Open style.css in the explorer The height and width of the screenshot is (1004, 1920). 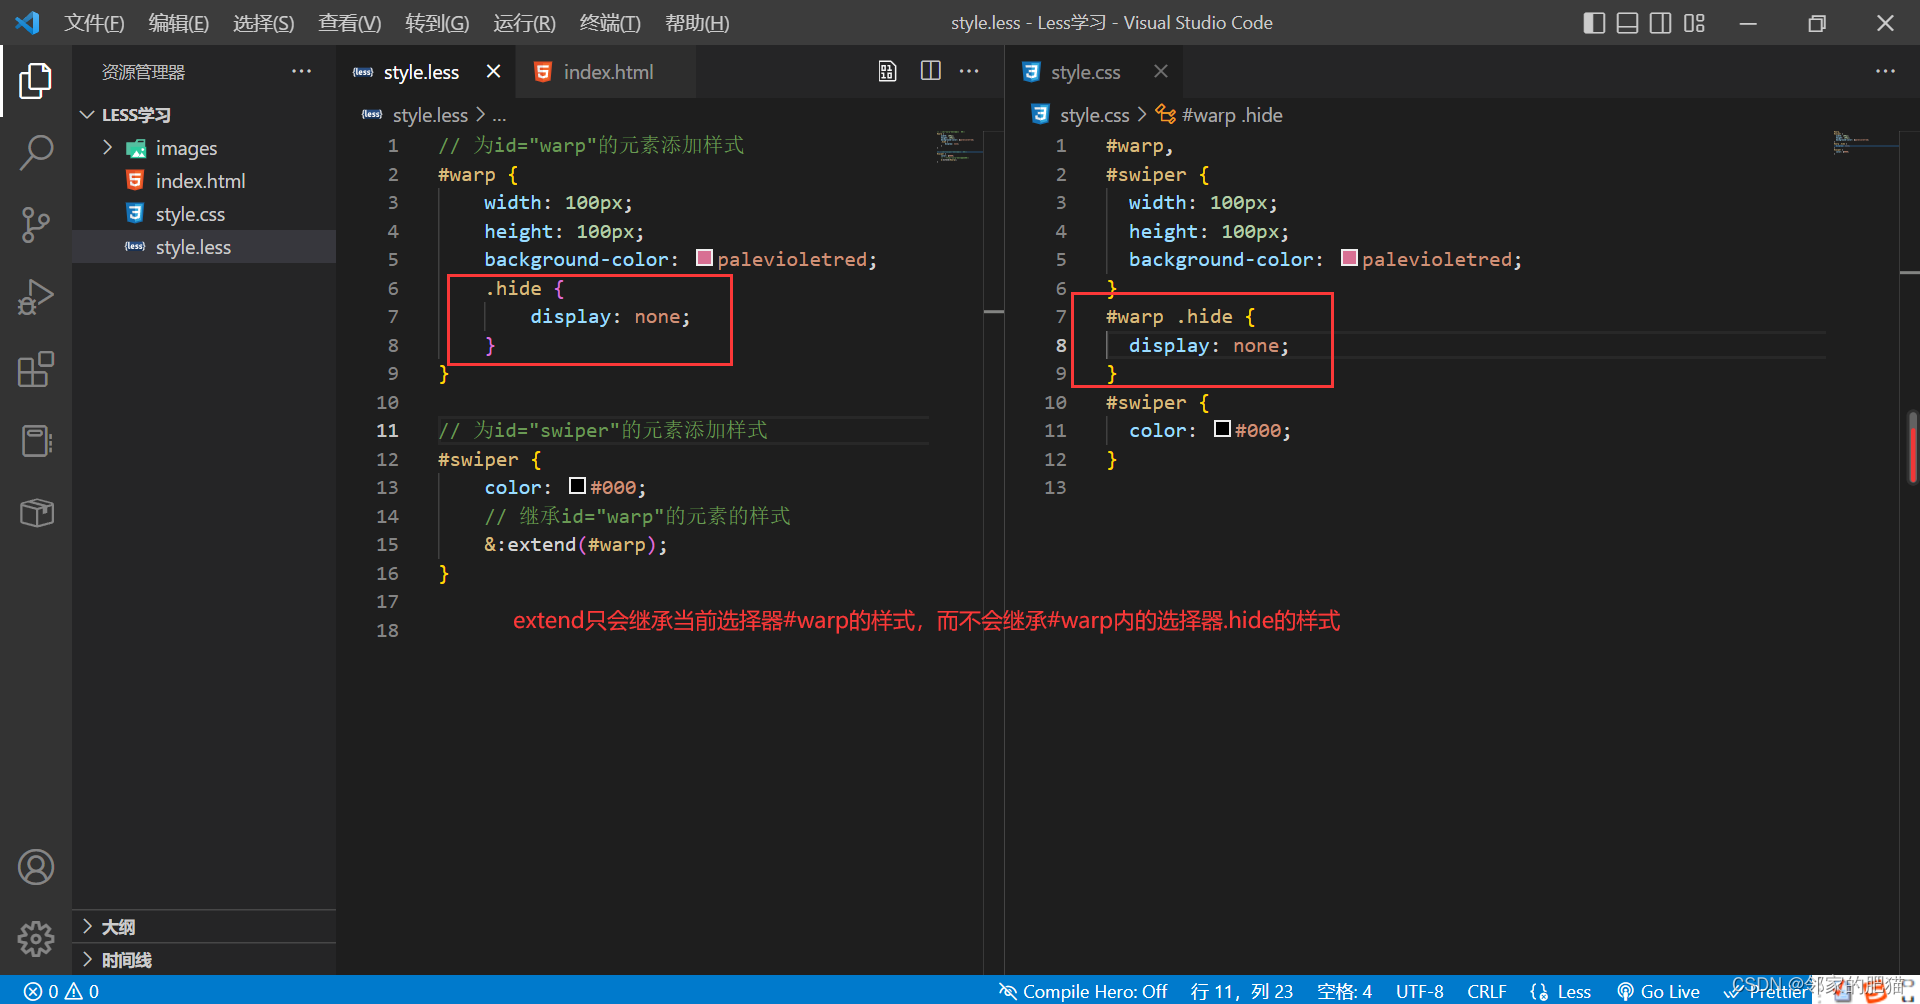pyautogui.click(x=204, y=214)
